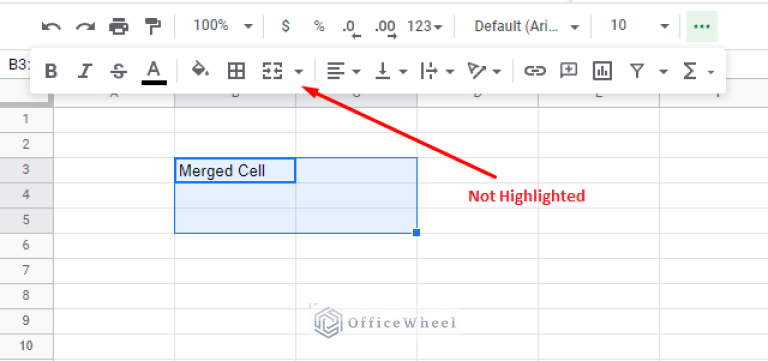This screenshot has height=361, width=768.
Task: Toggle Bold formatting
Action: click(x=51, y=72)
